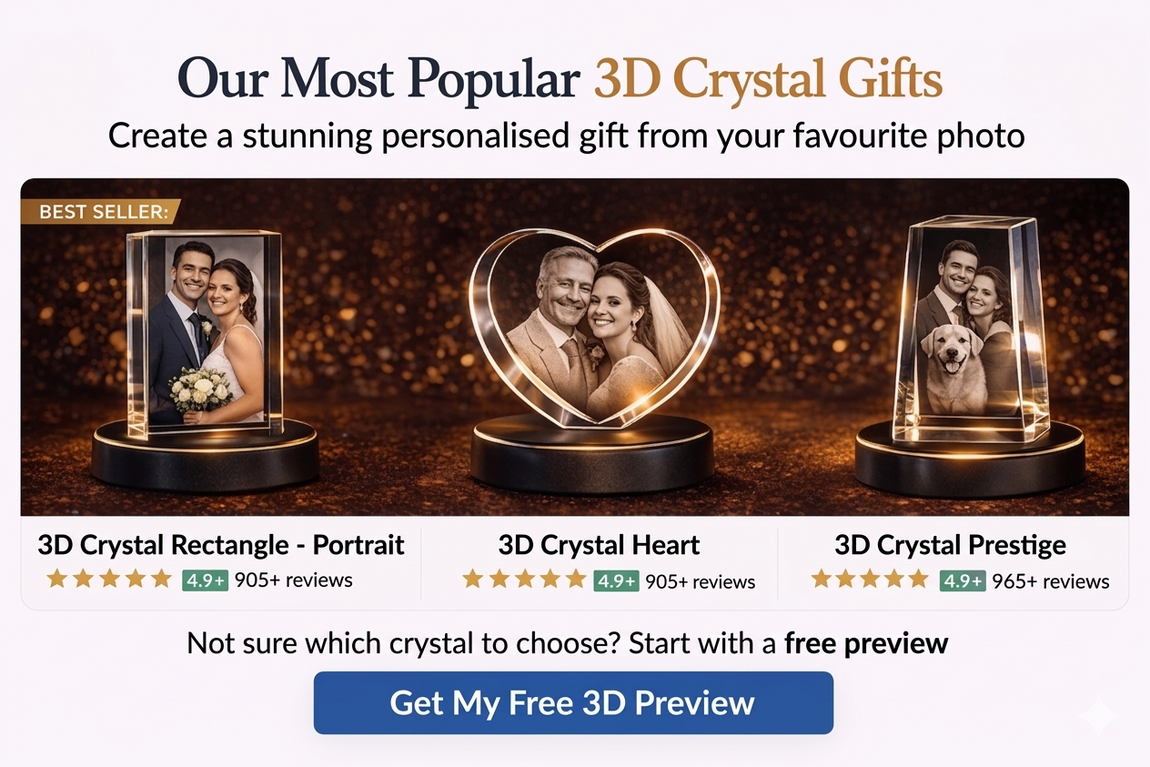Viewport: 1150px width, 767px height.
Task: Click the star rating under Rectangle - Portrait
Action: (109, 579)
